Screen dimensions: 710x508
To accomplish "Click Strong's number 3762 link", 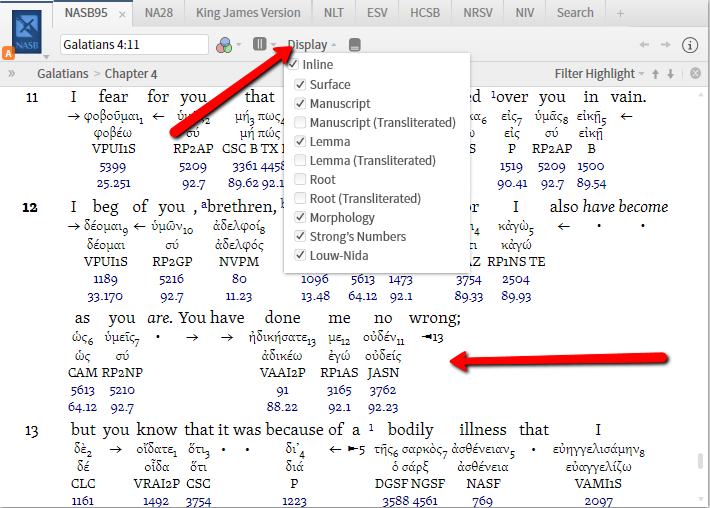I will pyautogui.click(x=383, y=390).
